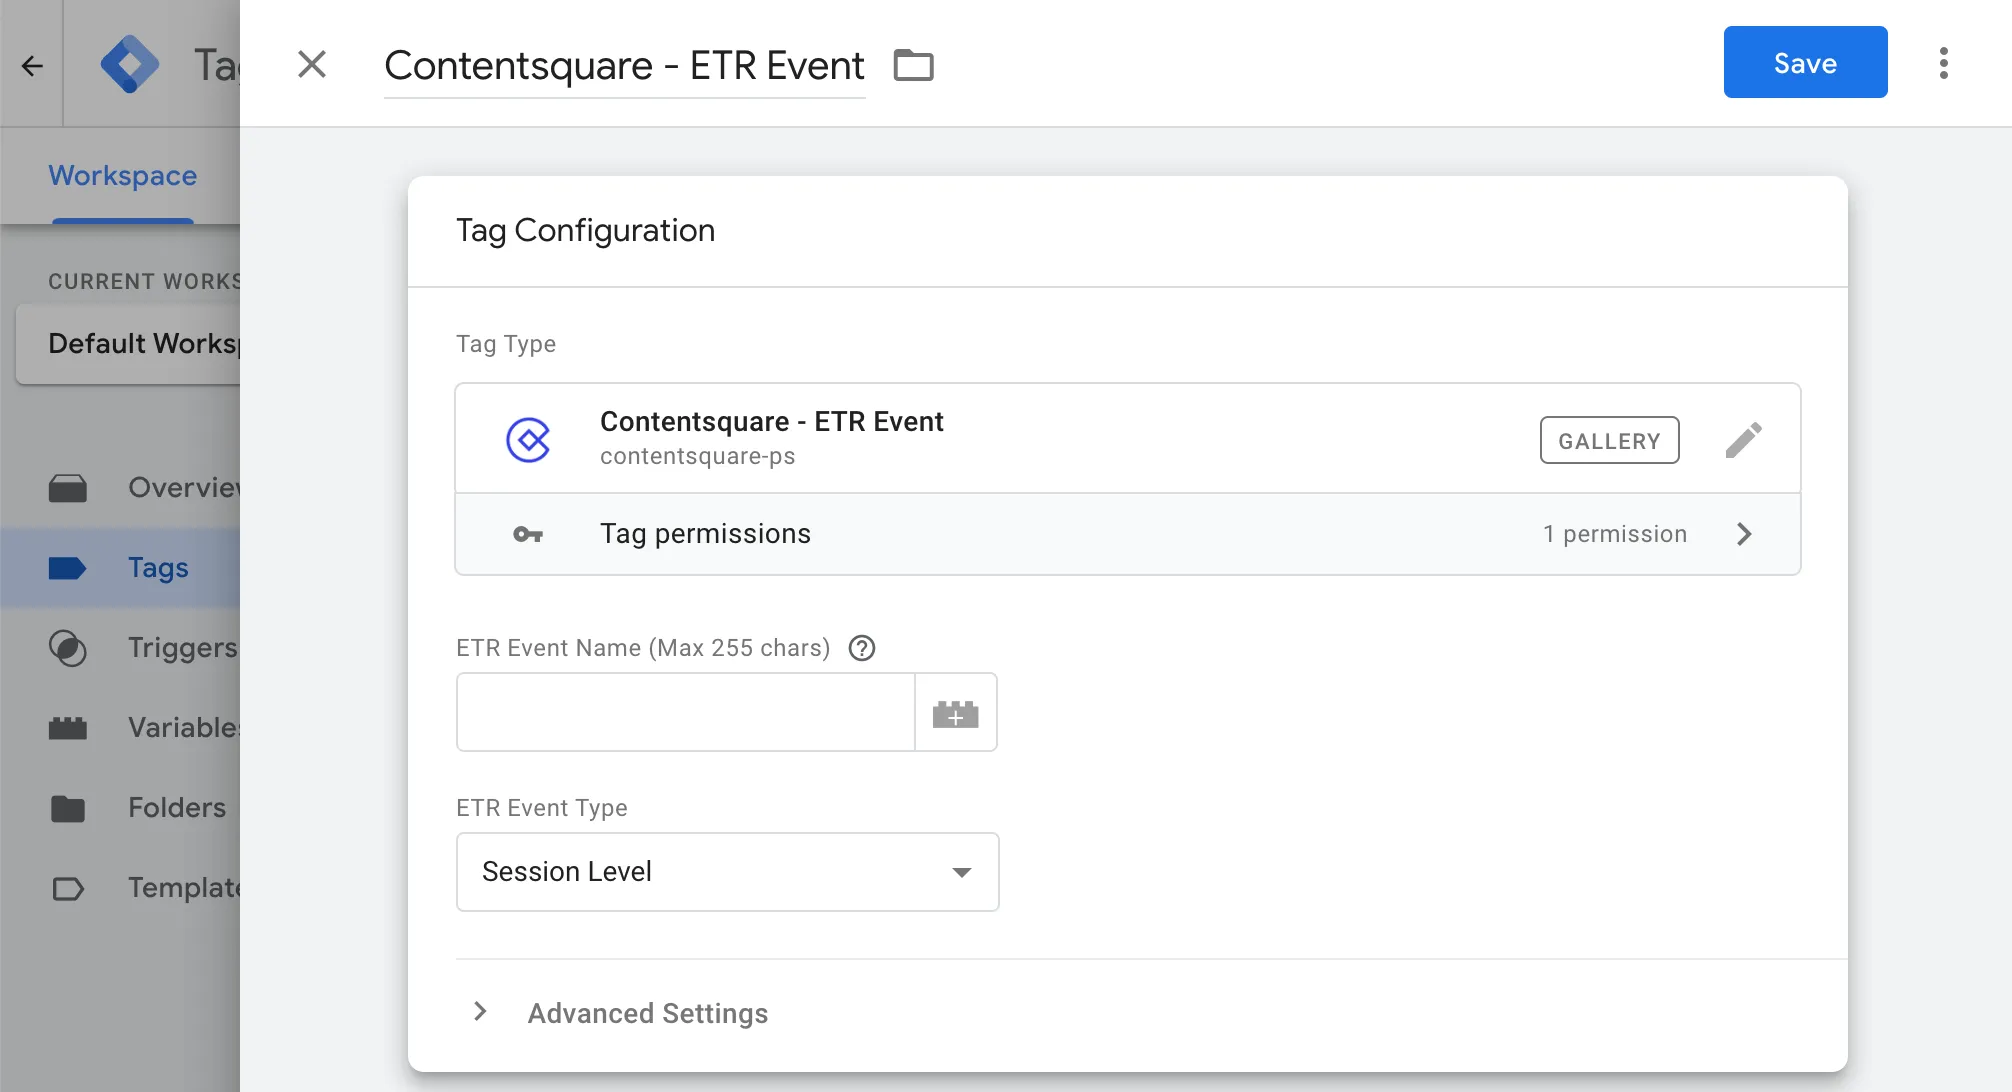Edit the tag name title field

624,66
